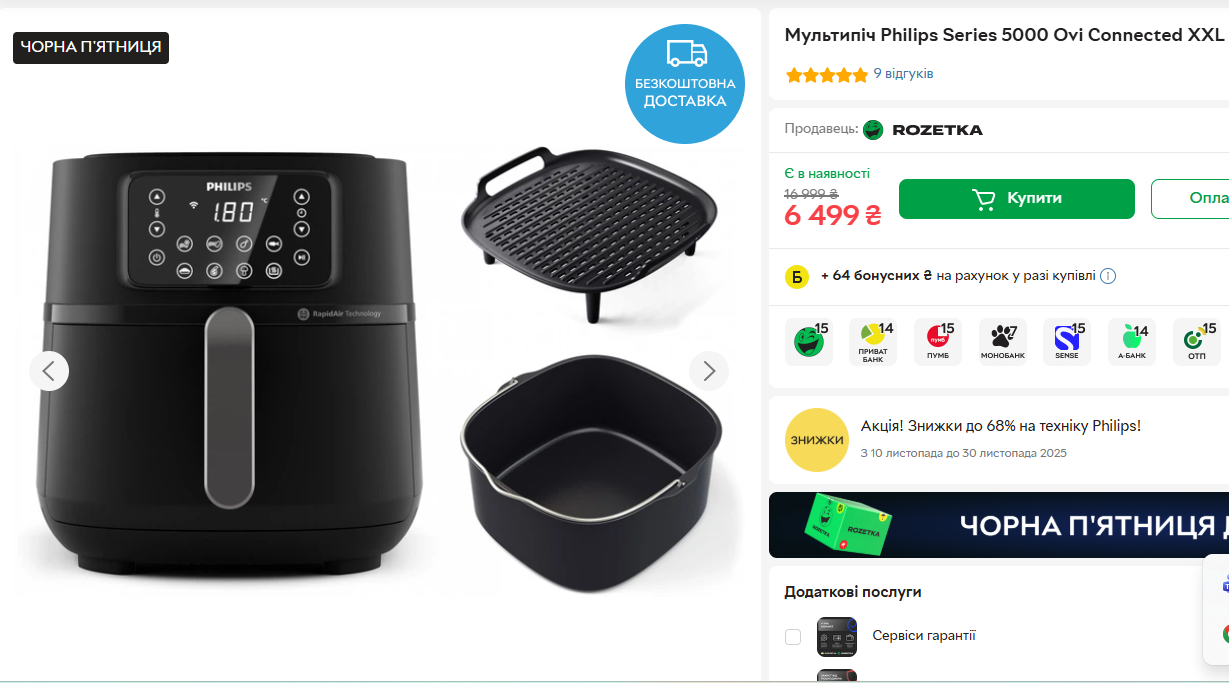This screenshot has height=683, width=1229.
Task: Go to previous product photo arrow
Action: 49,371
